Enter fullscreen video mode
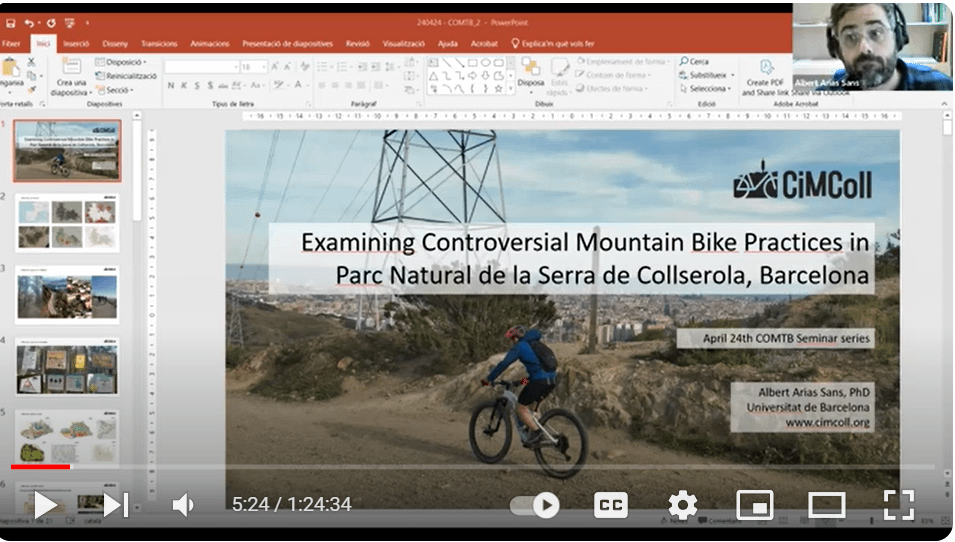This screenshot has height=542, width=955. point(899,505)
